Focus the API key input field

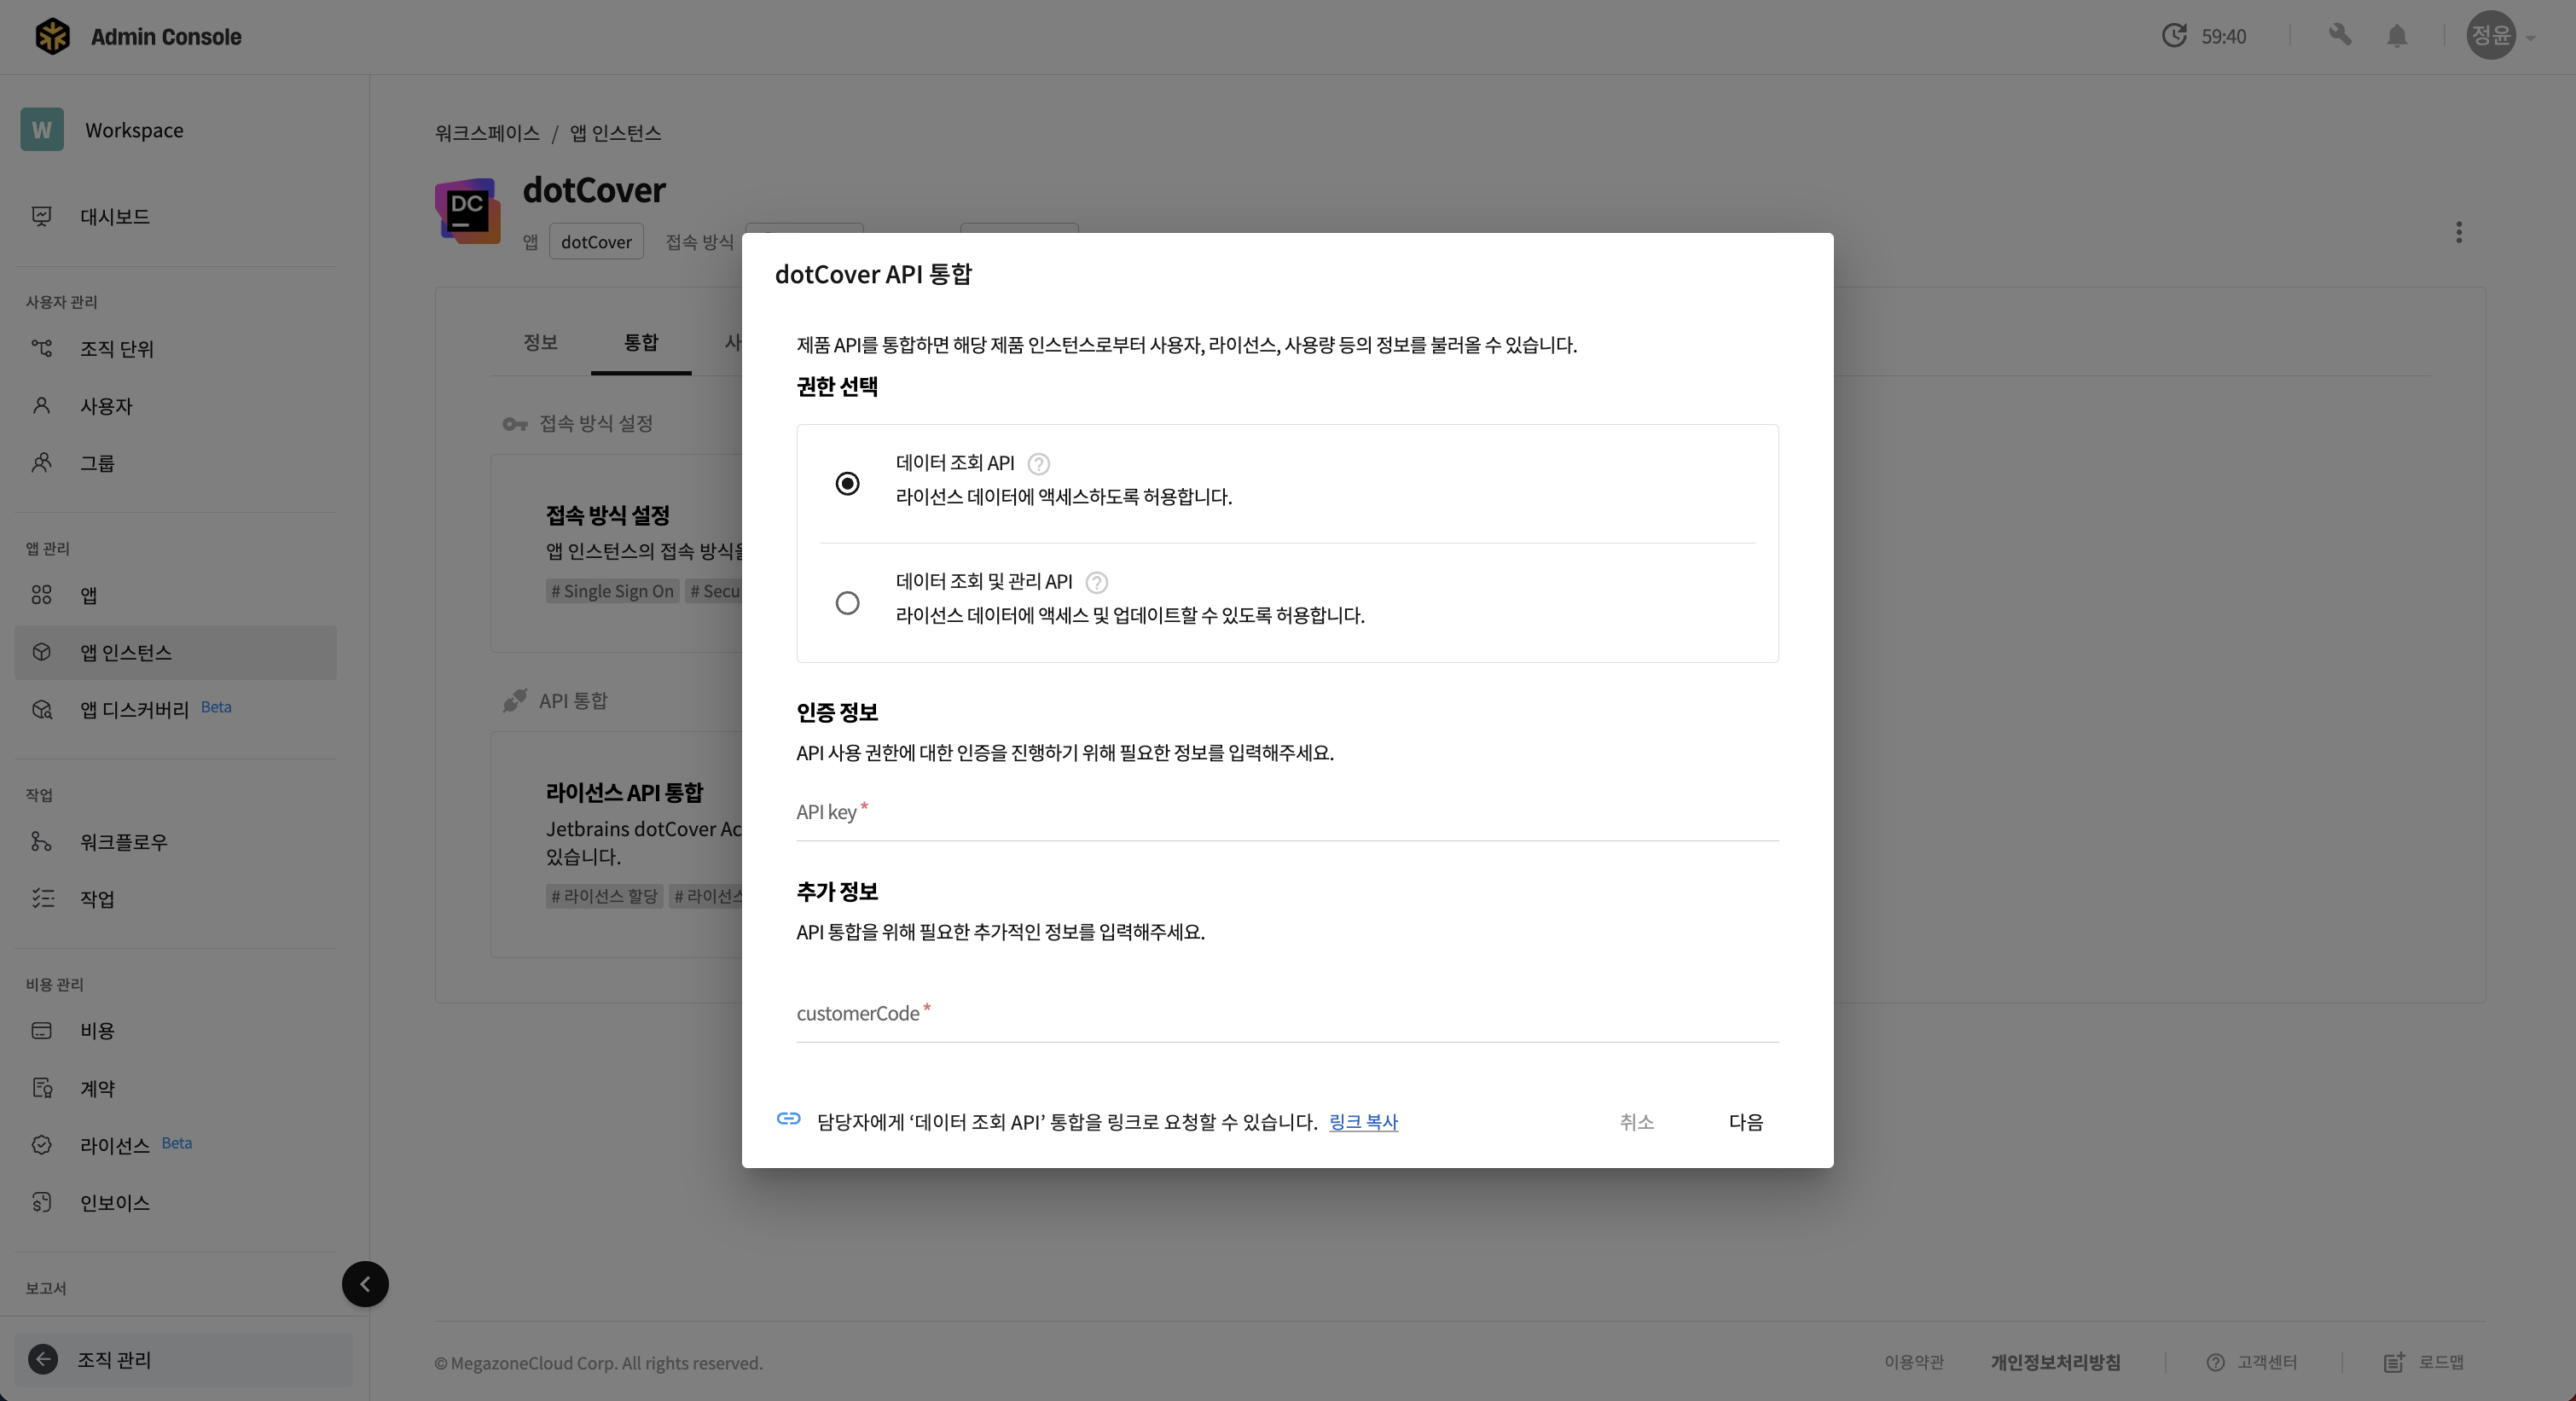(x=1287, y=813)
